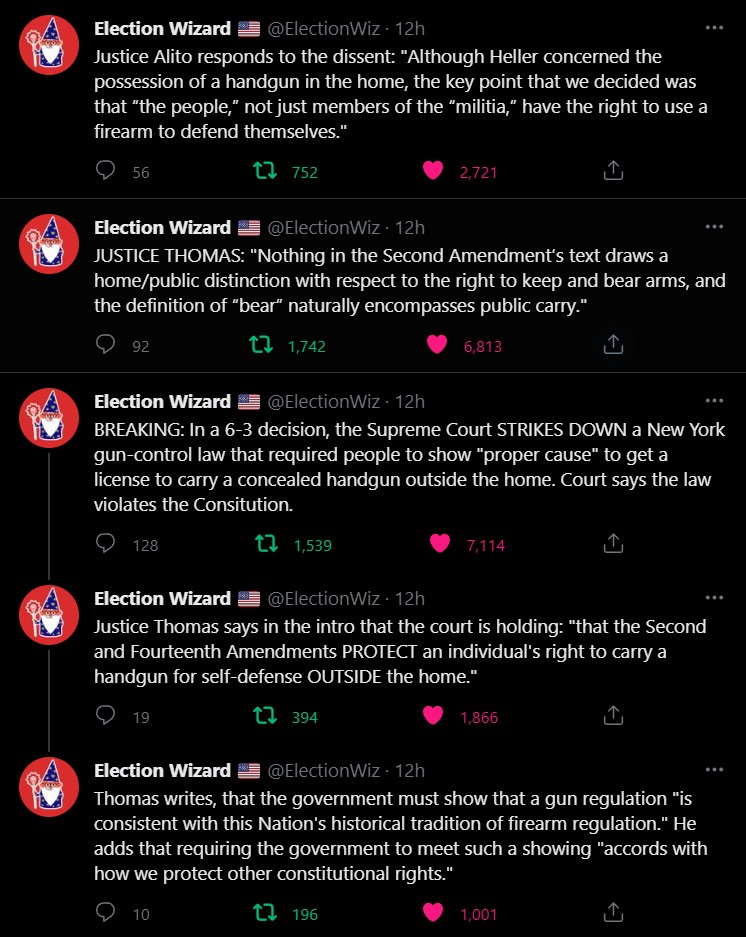The height and width of the screenshot is (937, 746).
Task: Retweet the Justice Alito dissent tweet
Action: point(264,171)
